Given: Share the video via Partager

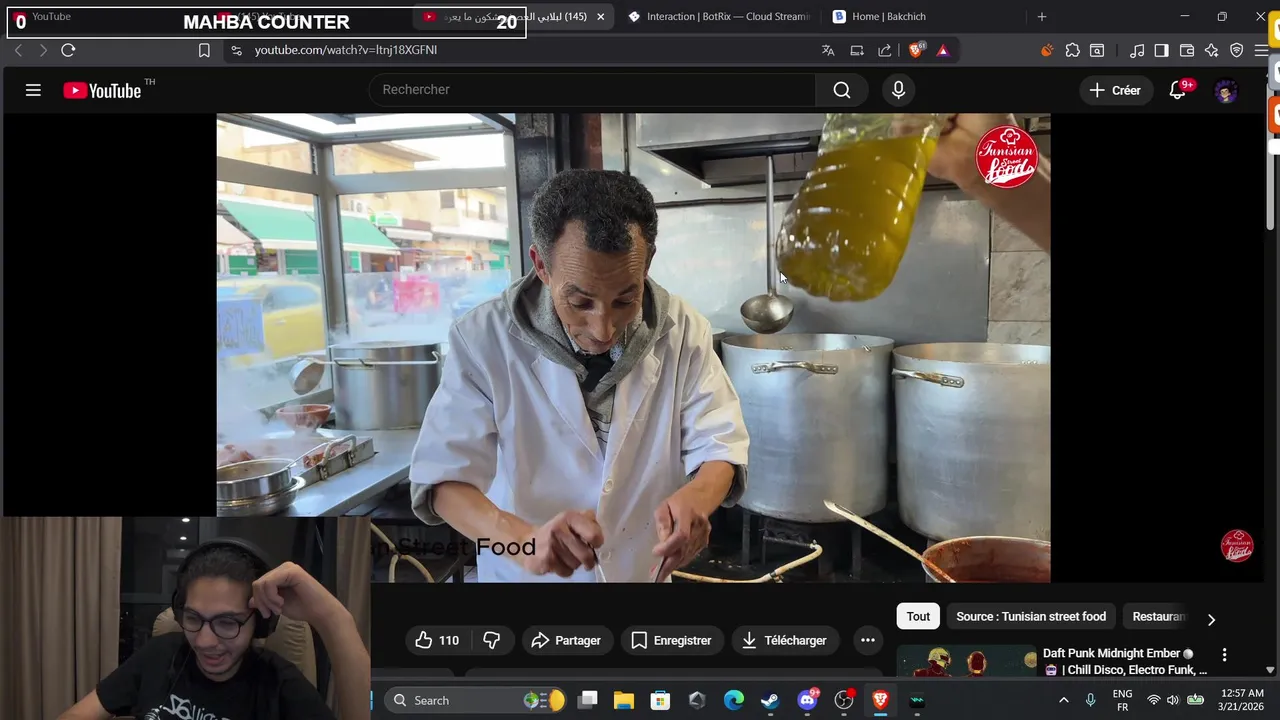Looking at the screenshot, I should pyautogui.click(x=566, y=640).
